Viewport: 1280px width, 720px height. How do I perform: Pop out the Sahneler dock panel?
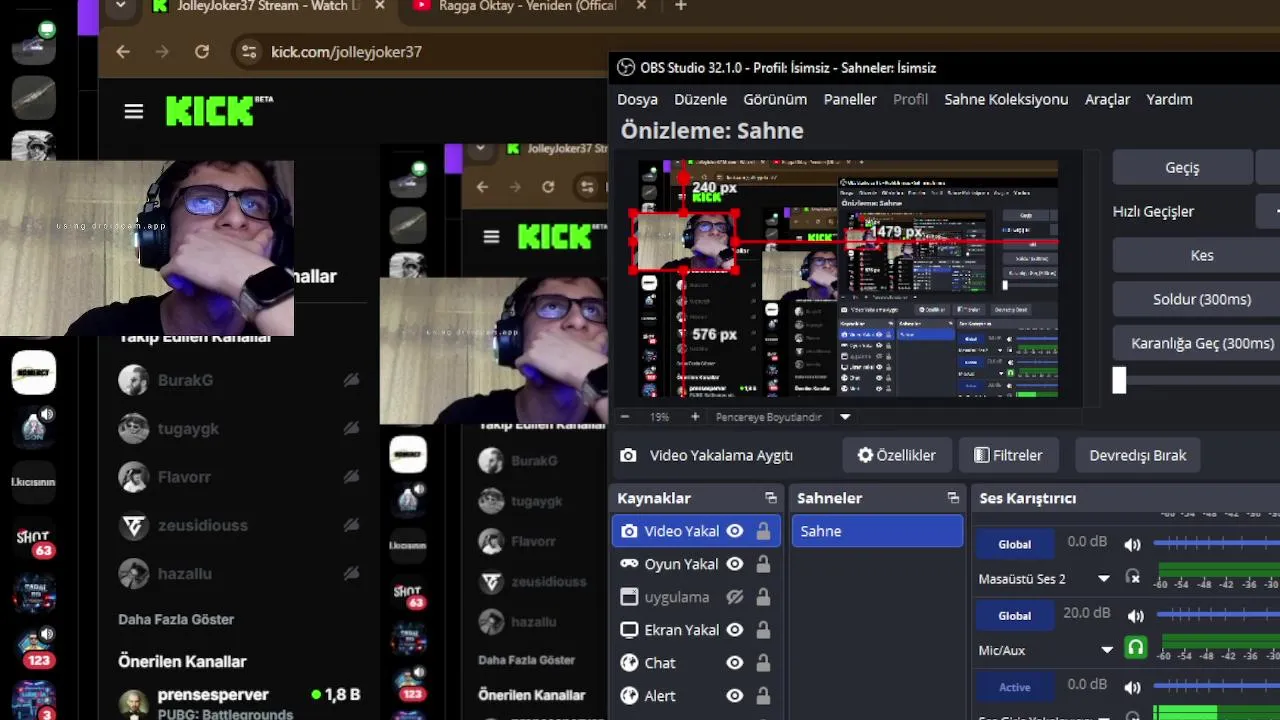953,498
